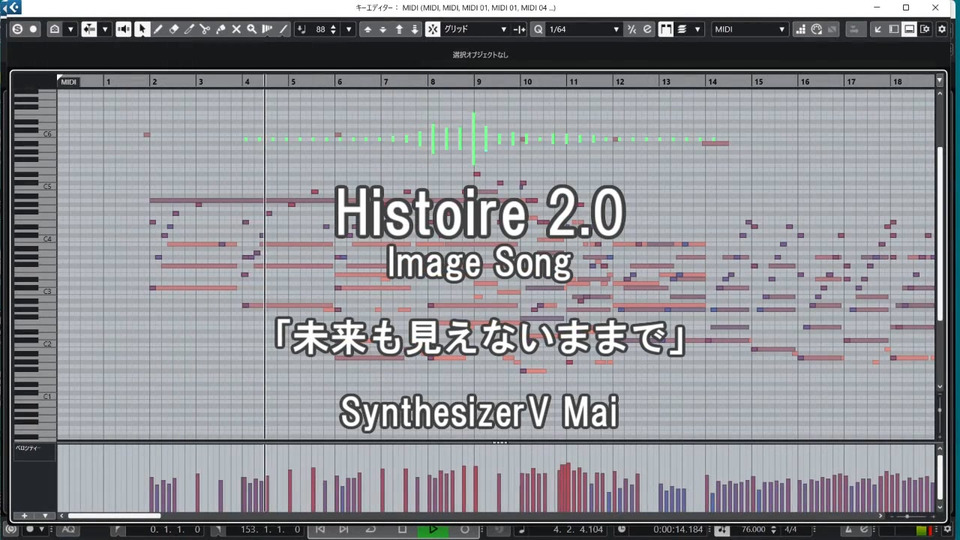Open the Quantize Panel 'e' button
The width and height of the screenshot is (960, 540).
click(647, 29)
